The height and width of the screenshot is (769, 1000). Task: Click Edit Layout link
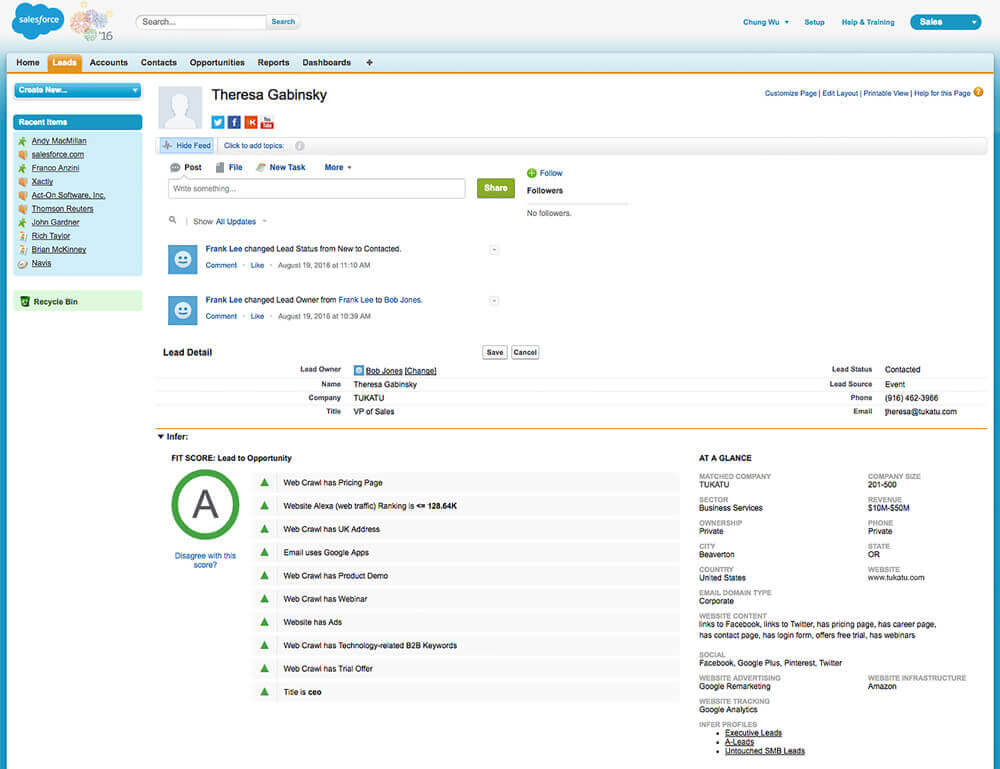point(840,93)
